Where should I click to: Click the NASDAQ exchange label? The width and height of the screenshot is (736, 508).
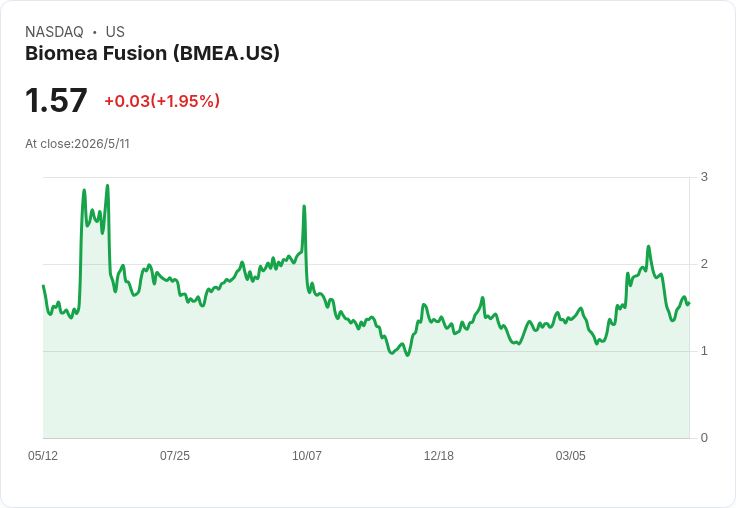tap(54, 32)
